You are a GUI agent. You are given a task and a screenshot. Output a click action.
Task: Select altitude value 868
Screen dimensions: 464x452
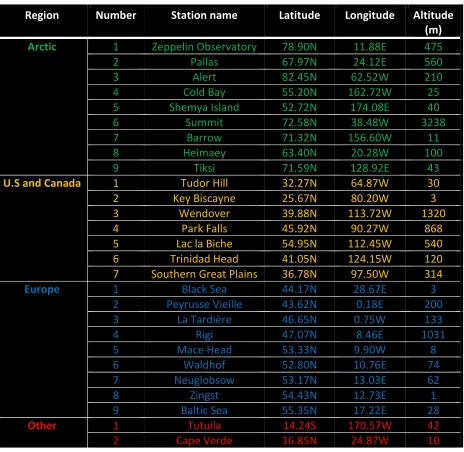433,229
